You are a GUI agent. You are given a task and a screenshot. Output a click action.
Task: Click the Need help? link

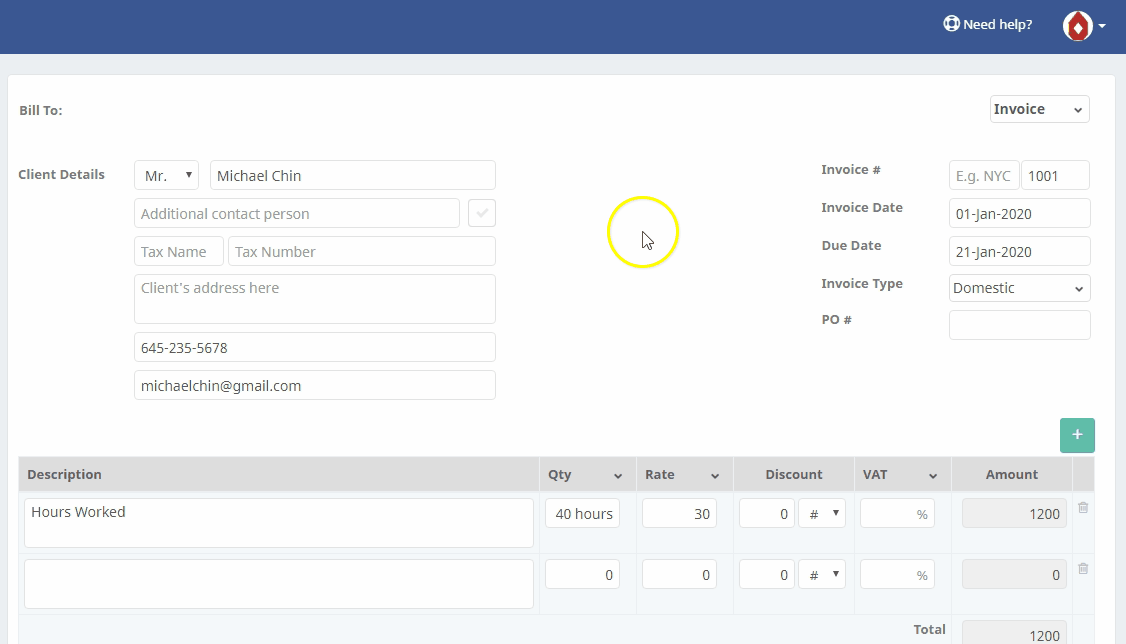[988, 24]
